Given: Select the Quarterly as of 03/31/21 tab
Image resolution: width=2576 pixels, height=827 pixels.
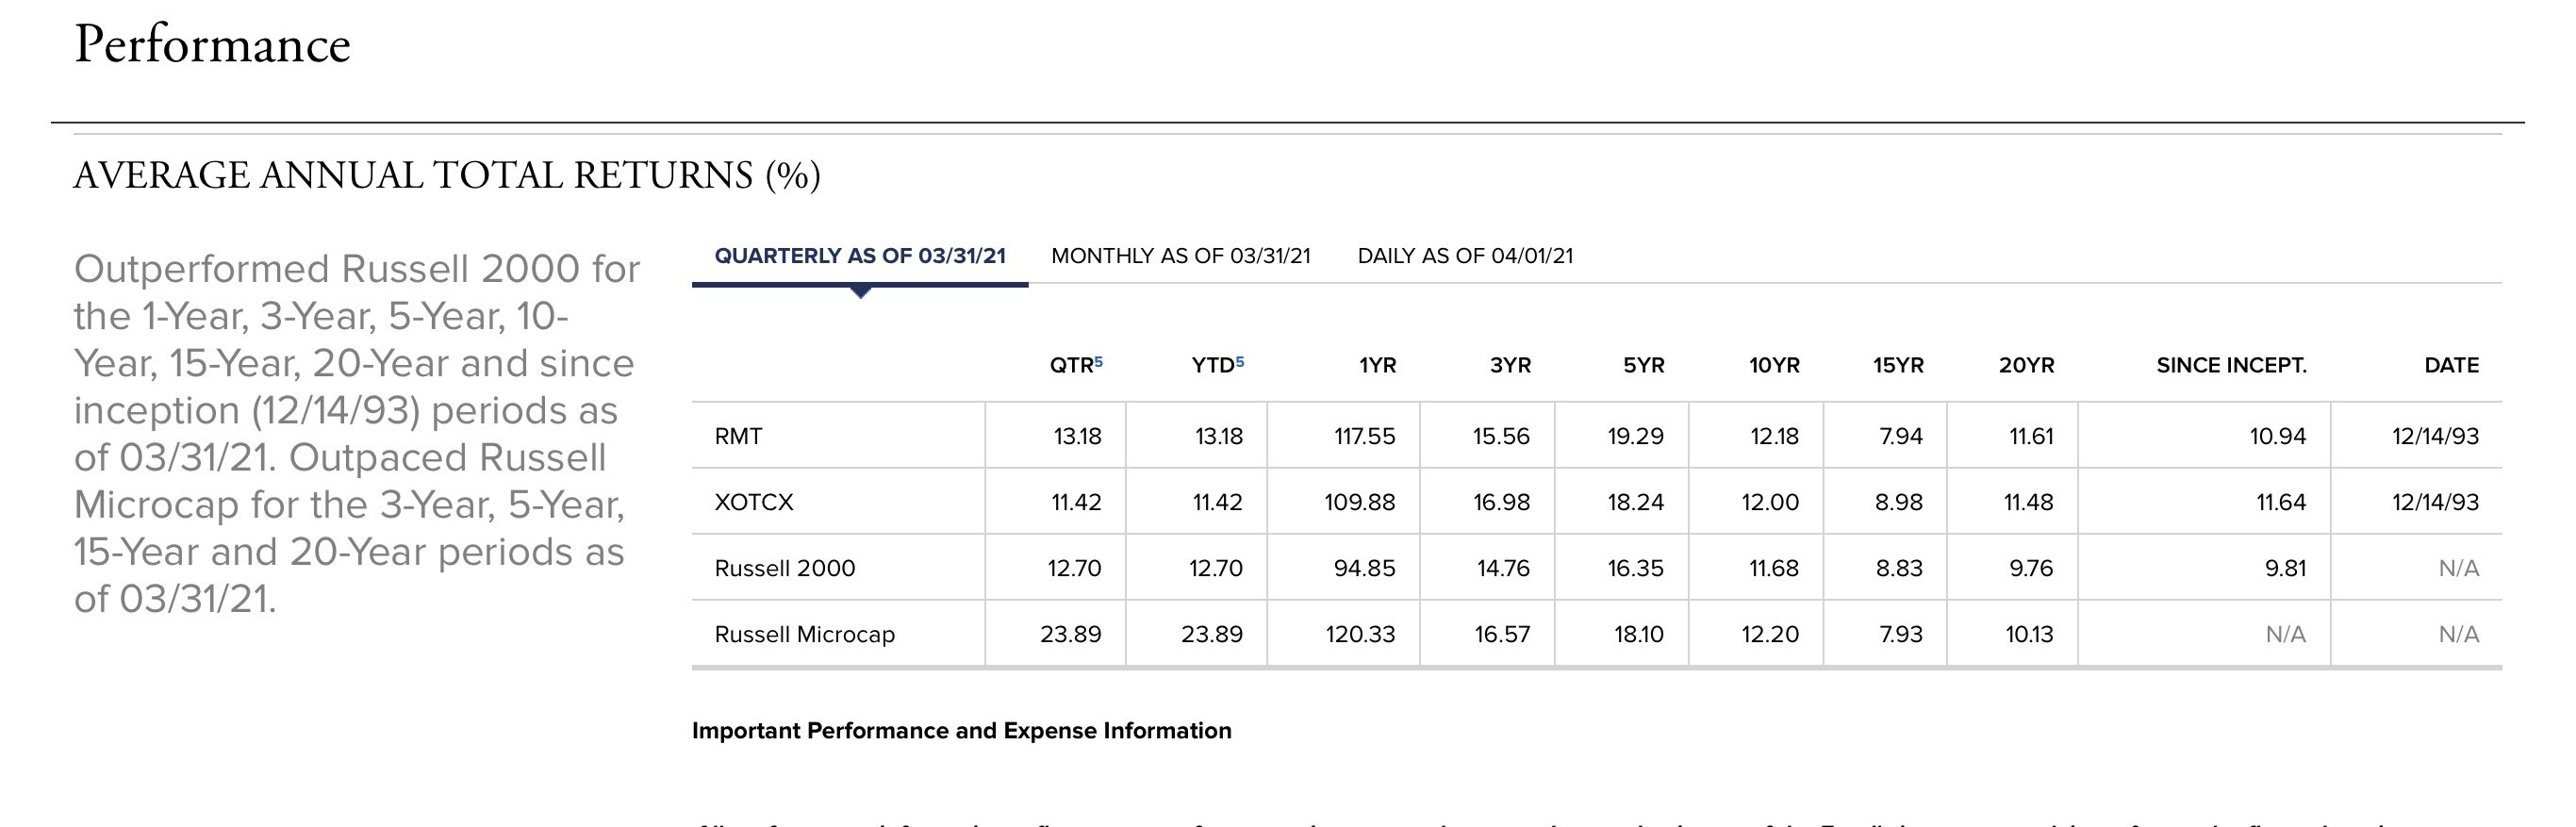Looking at the screenshot, I should click(859, 256).
